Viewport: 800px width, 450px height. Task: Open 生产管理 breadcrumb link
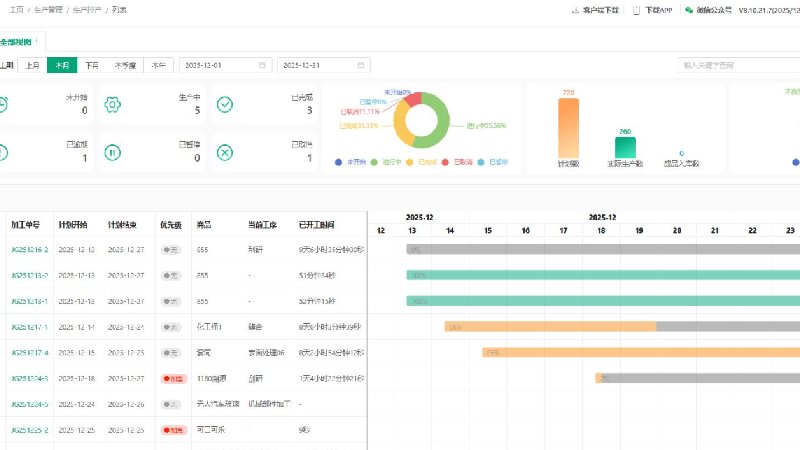48,10
